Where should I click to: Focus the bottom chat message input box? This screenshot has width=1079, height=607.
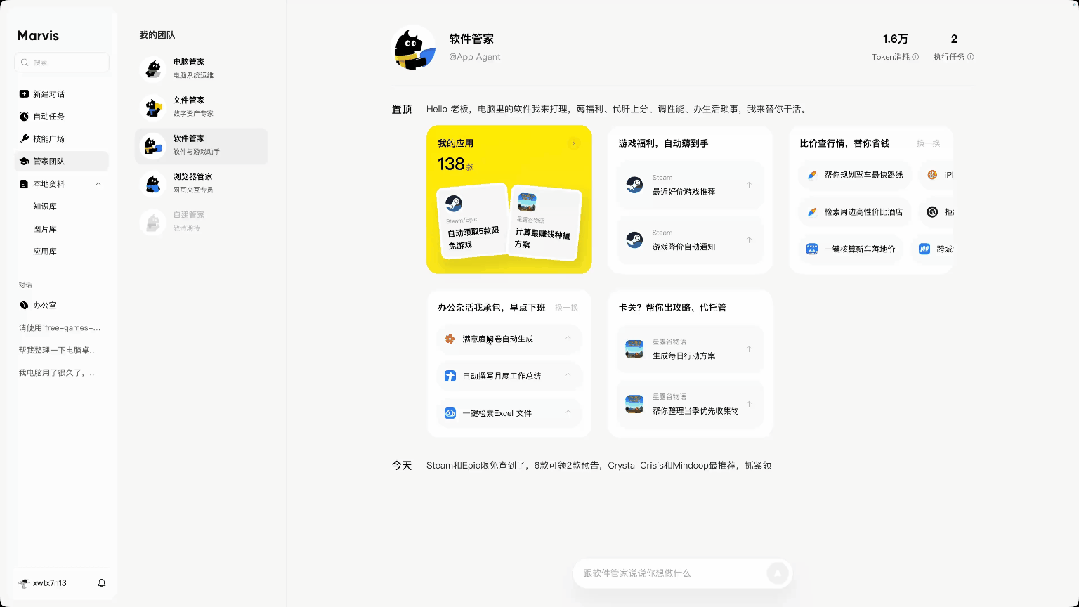coord(671,573)
